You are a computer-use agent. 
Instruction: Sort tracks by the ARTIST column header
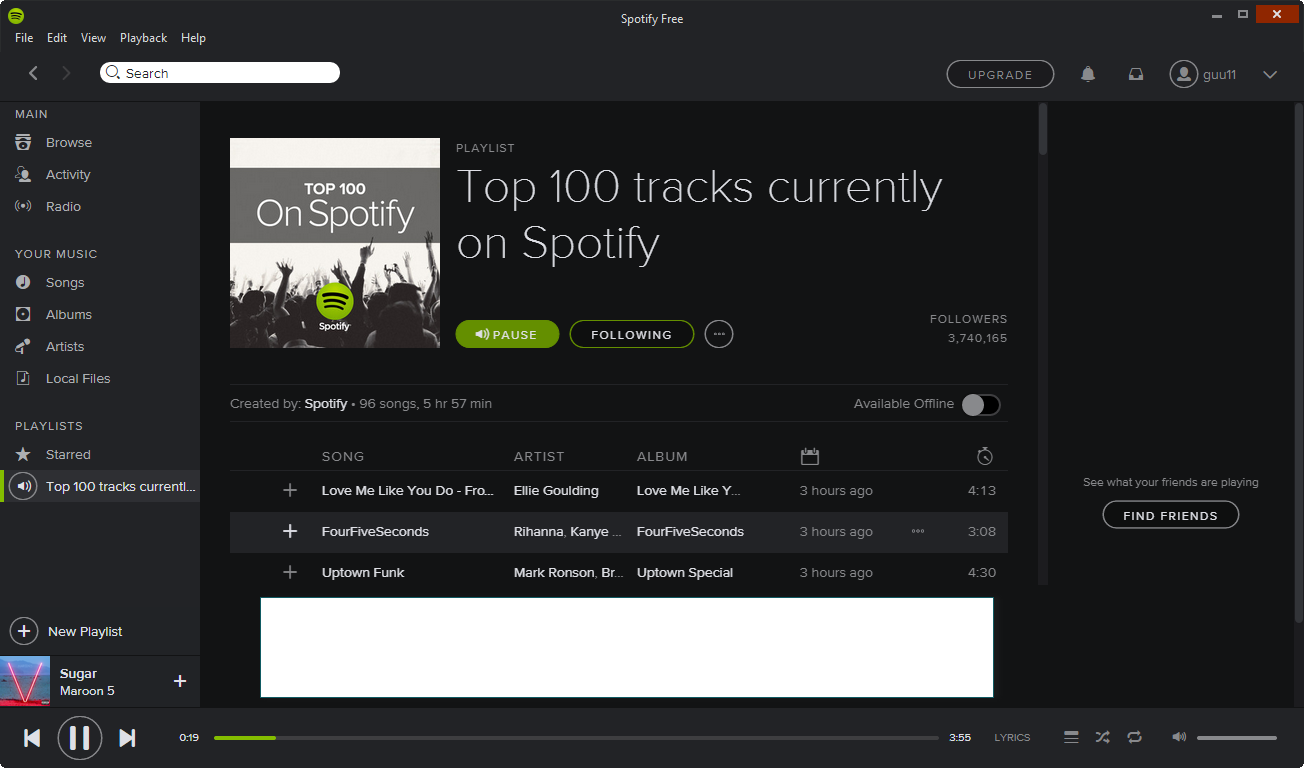[539, 456]
